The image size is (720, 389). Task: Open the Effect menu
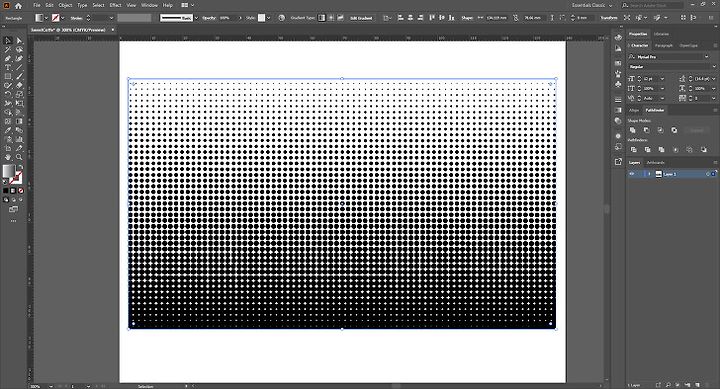pos(115,6)
